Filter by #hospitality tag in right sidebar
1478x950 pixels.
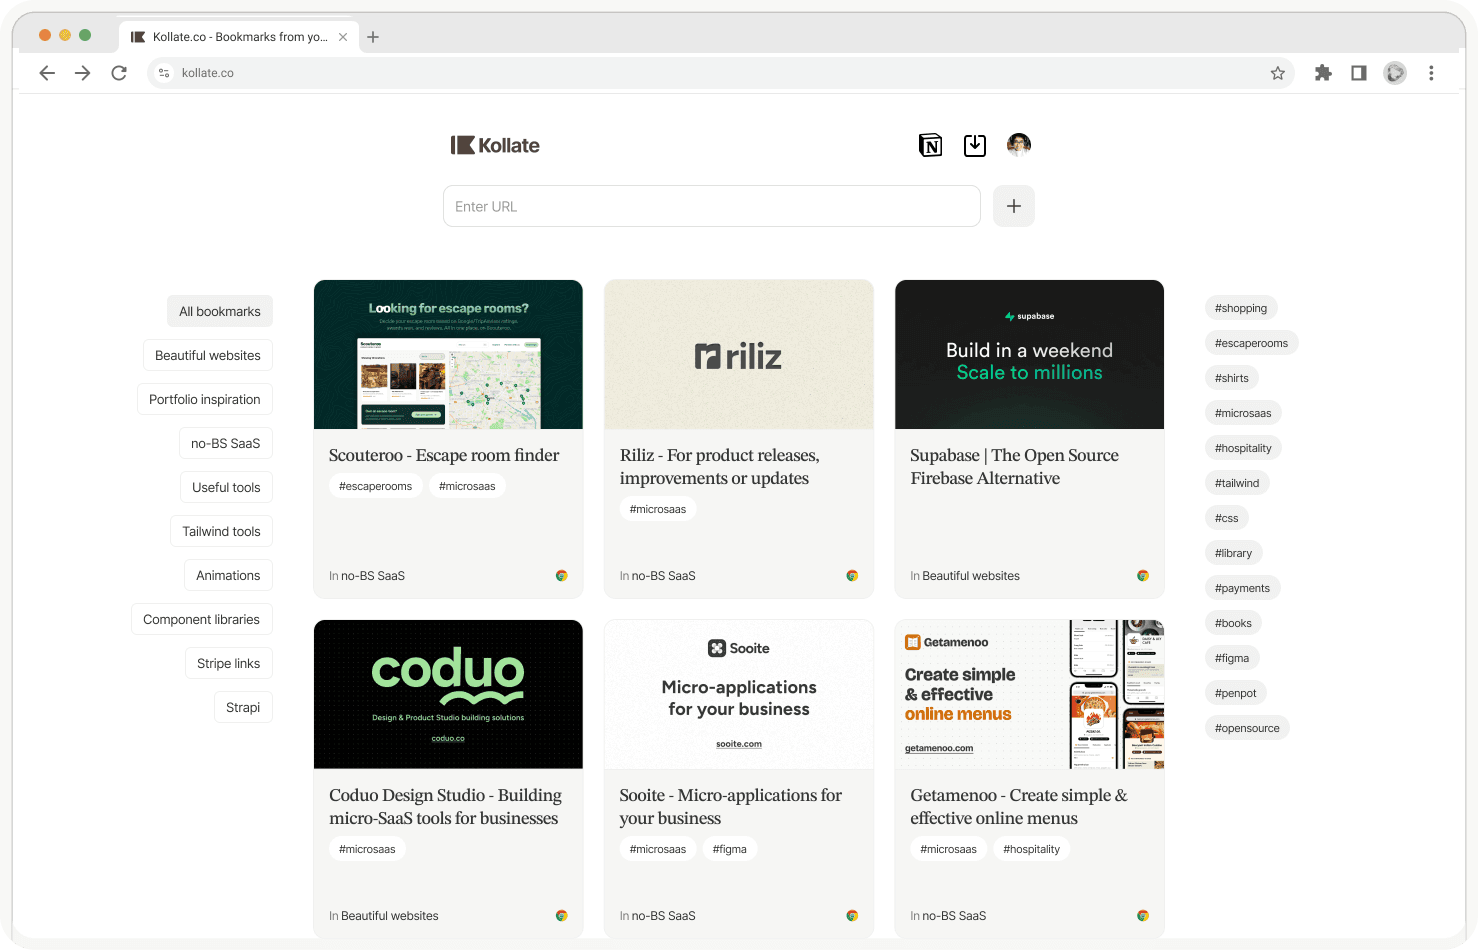click(1243, 448)
